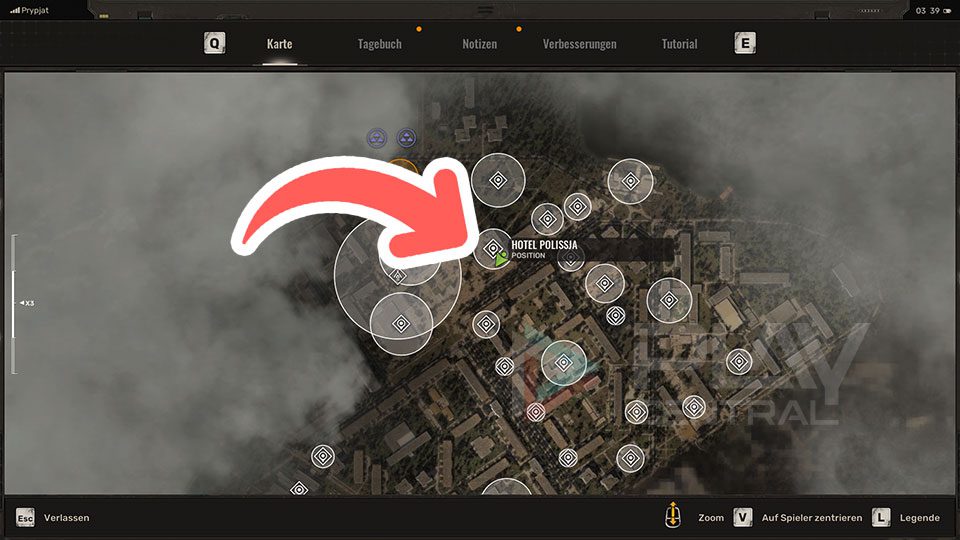Open the Tutorial tab
The image size is (960, 540).
tap(679, 44)
